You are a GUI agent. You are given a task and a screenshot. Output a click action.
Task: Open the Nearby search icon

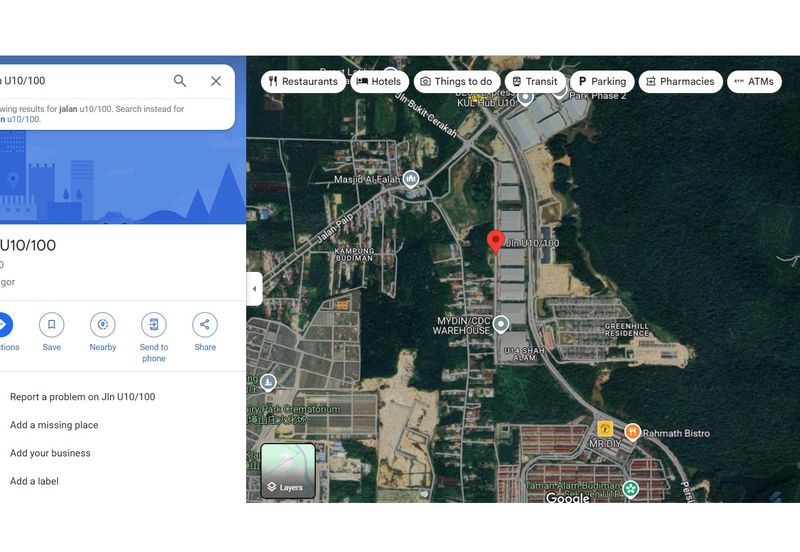(103, 324)
